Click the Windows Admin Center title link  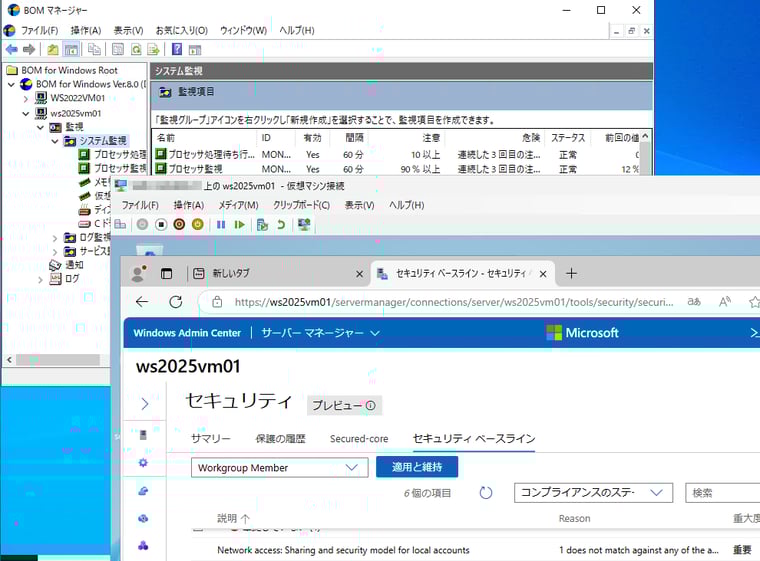pyautogui.click(x=187, y=333)
